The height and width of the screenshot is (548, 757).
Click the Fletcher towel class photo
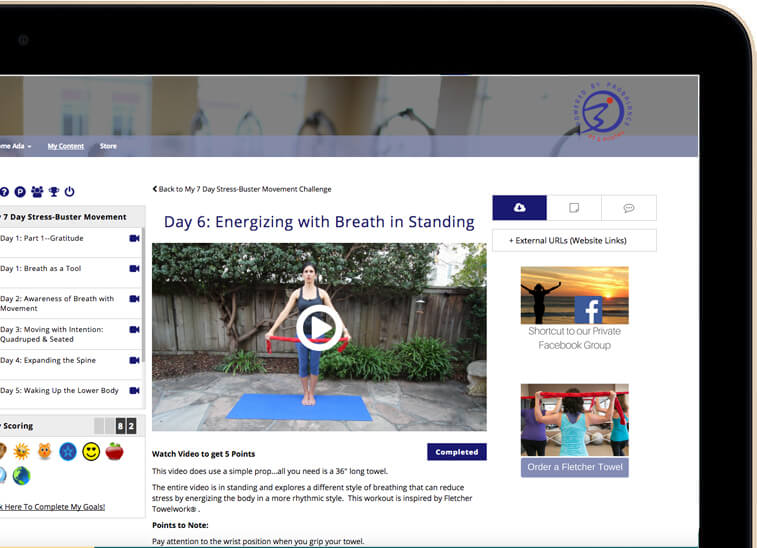pyautogui.click(x=575, y=420)
